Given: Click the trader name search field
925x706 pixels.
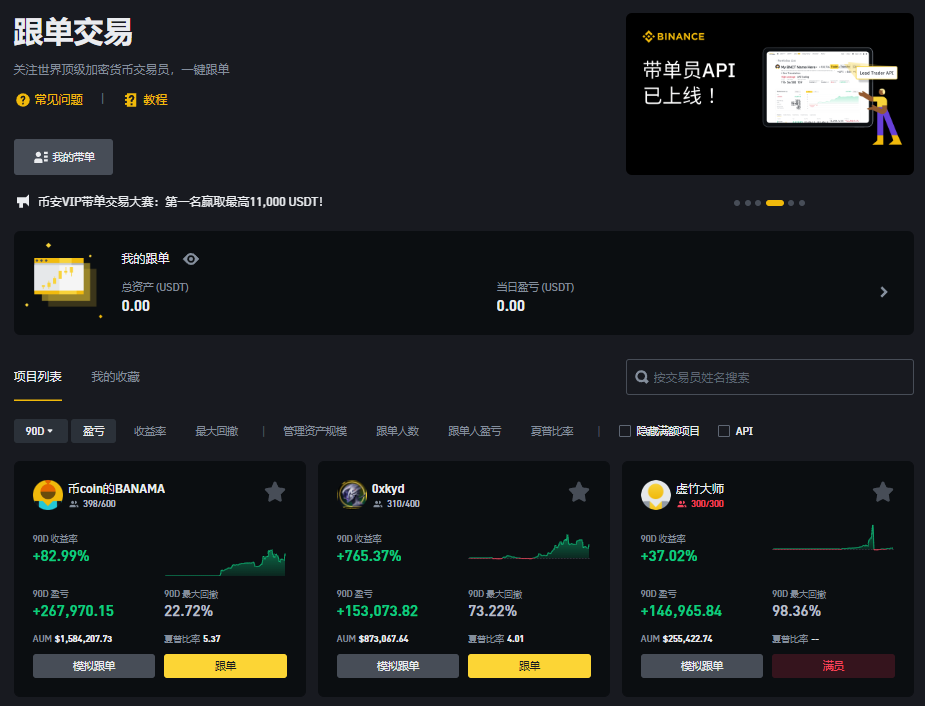Looking at the screenshot, I should point(770,377).
